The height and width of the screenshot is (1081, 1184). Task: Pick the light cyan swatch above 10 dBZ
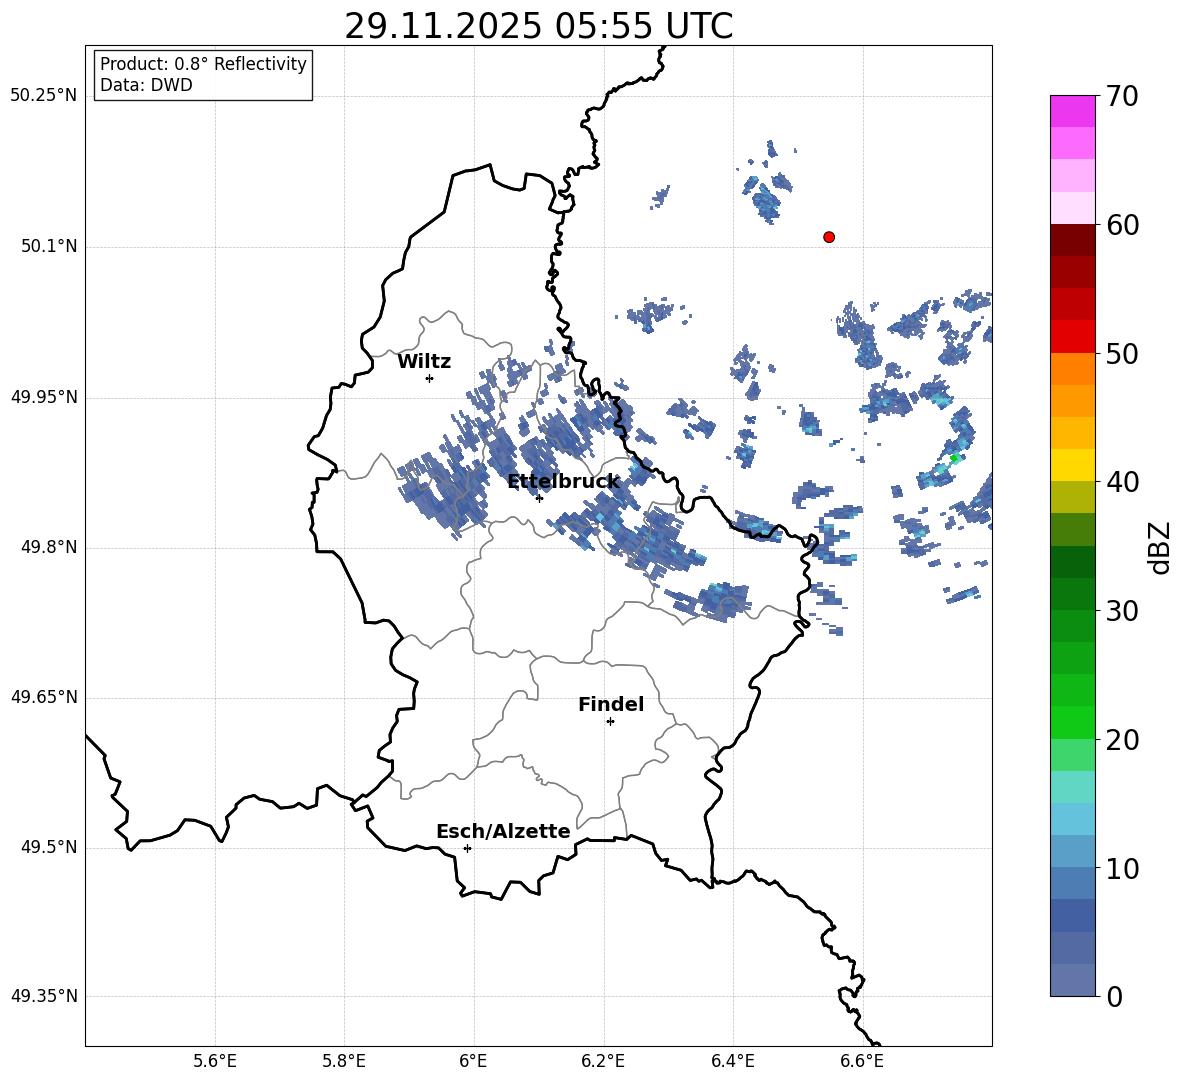(x=1072, y=819)
